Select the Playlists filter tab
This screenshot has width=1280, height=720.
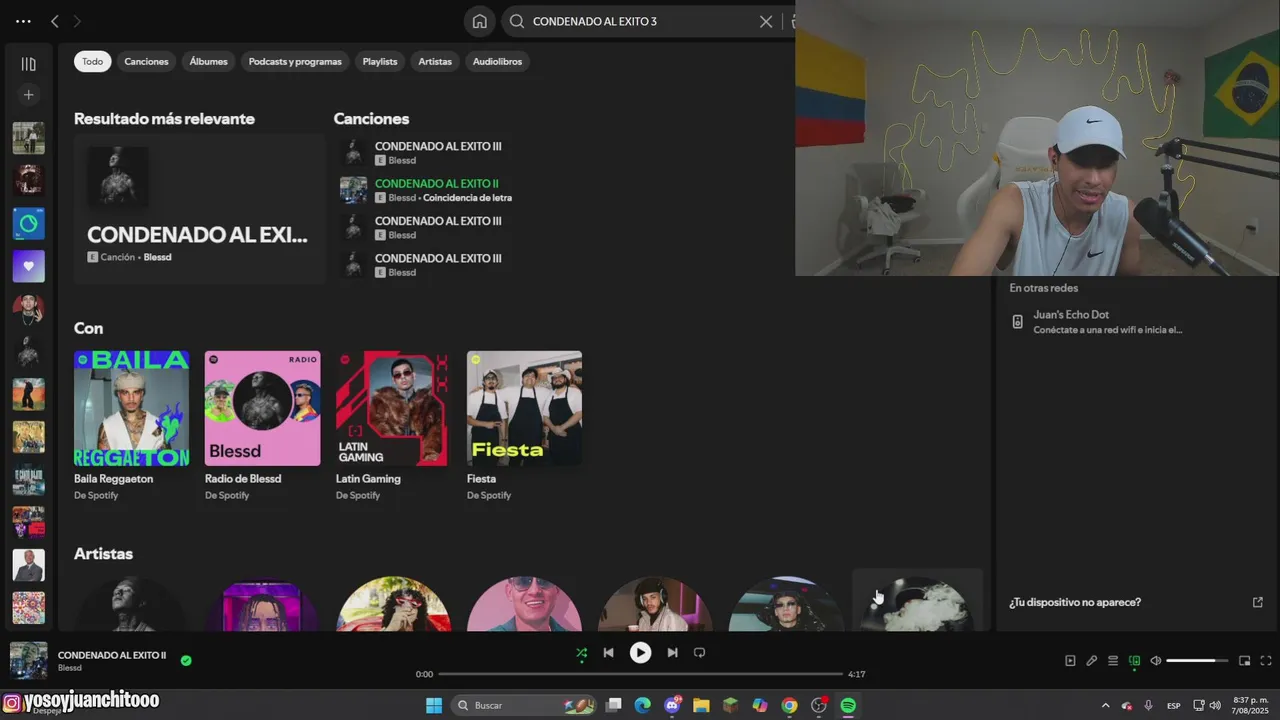[x=380, y=61]
